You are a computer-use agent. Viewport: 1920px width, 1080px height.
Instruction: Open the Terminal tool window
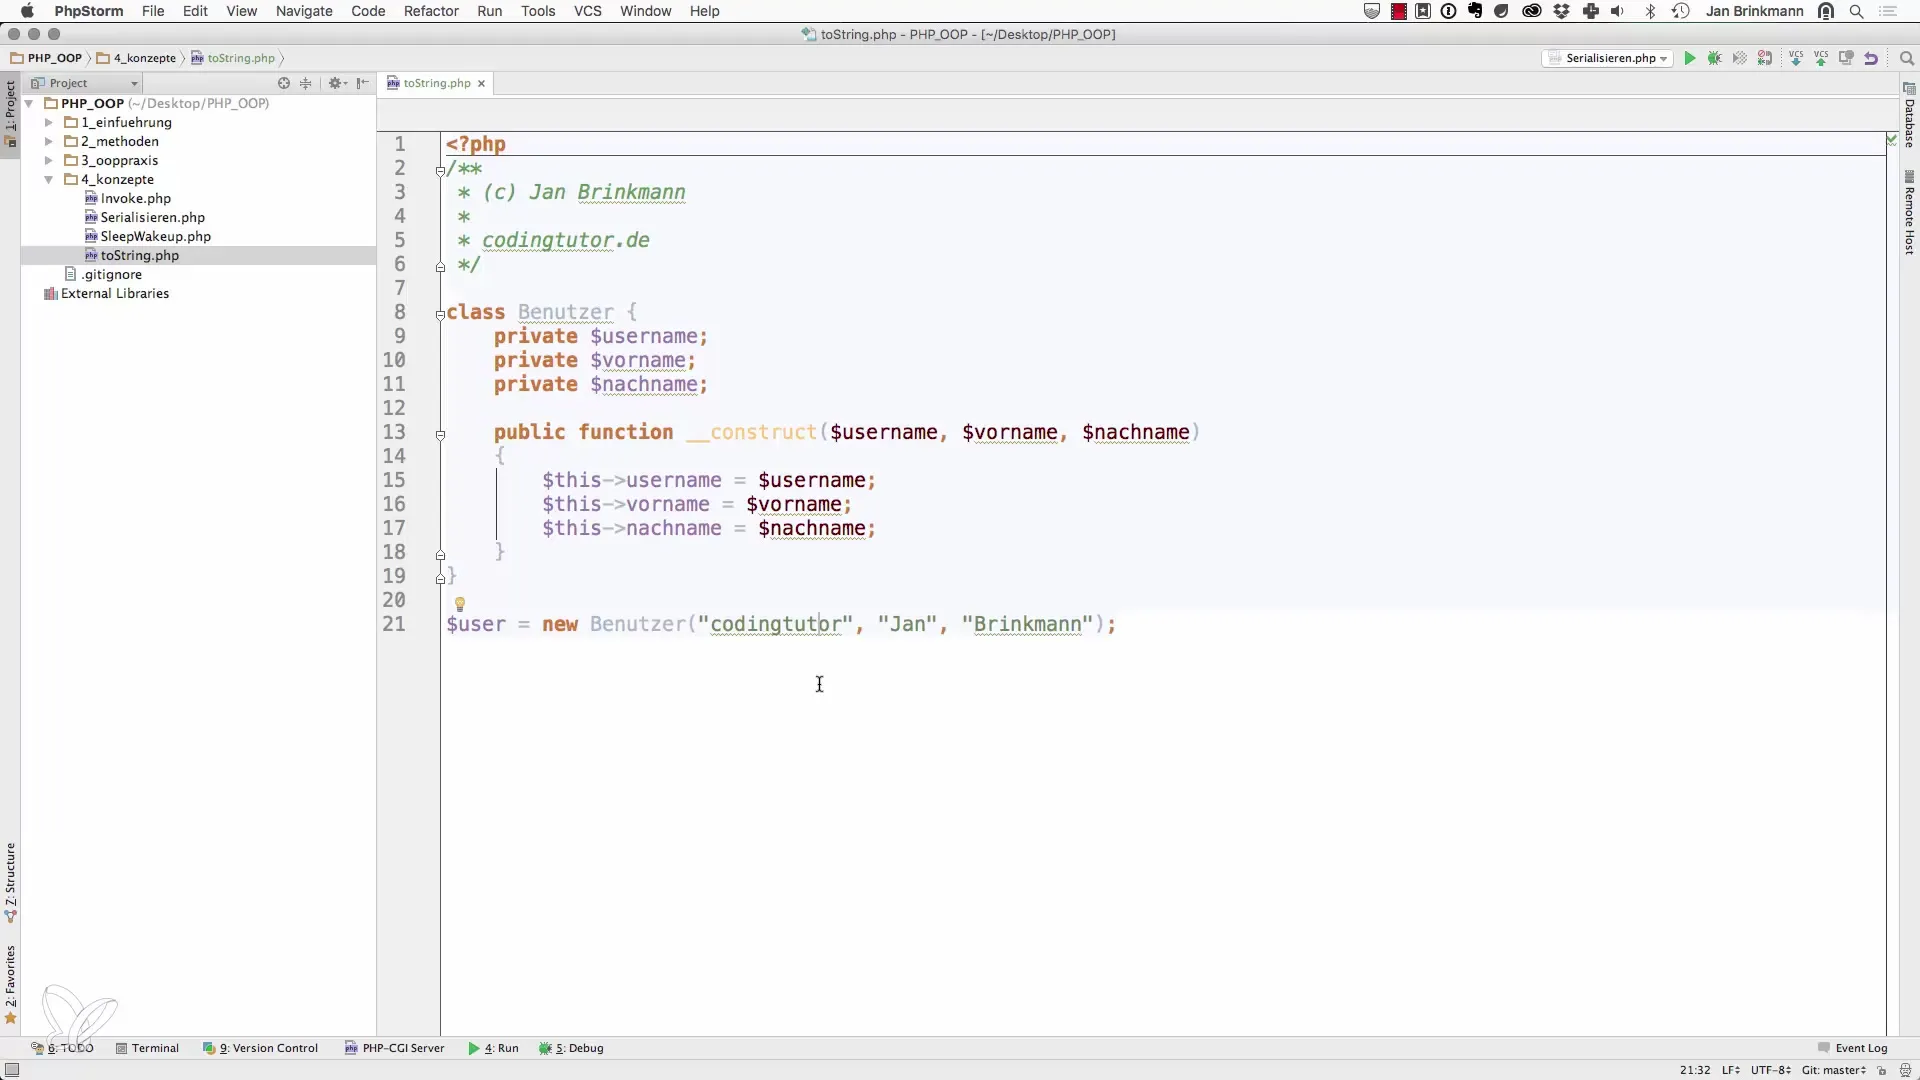coord(147,1048)
